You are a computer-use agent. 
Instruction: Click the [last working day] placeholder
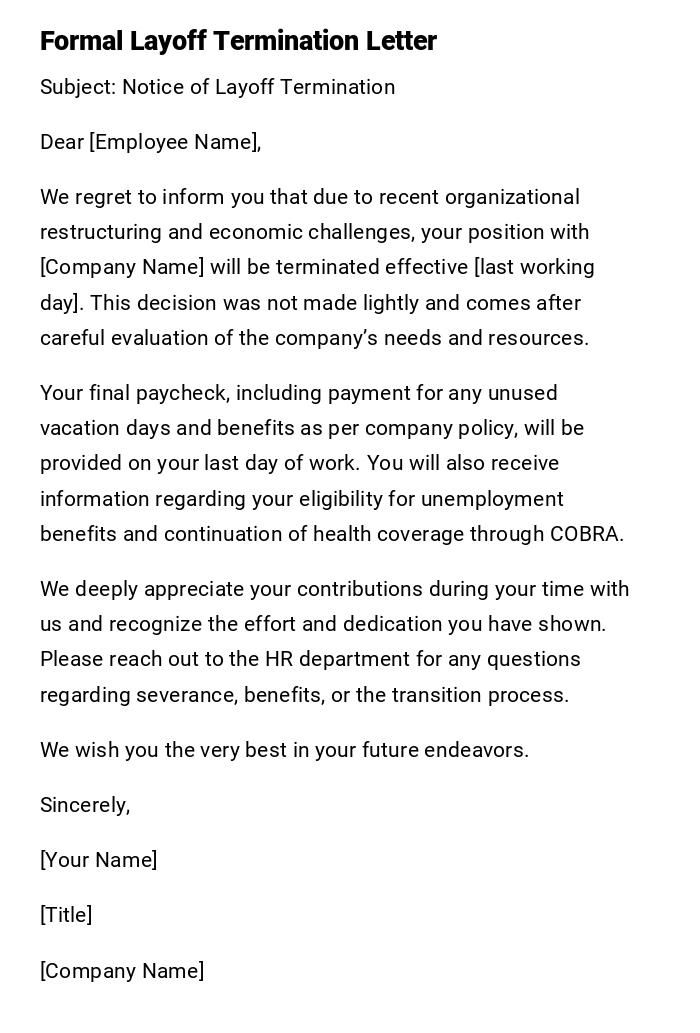click(534, 267)
